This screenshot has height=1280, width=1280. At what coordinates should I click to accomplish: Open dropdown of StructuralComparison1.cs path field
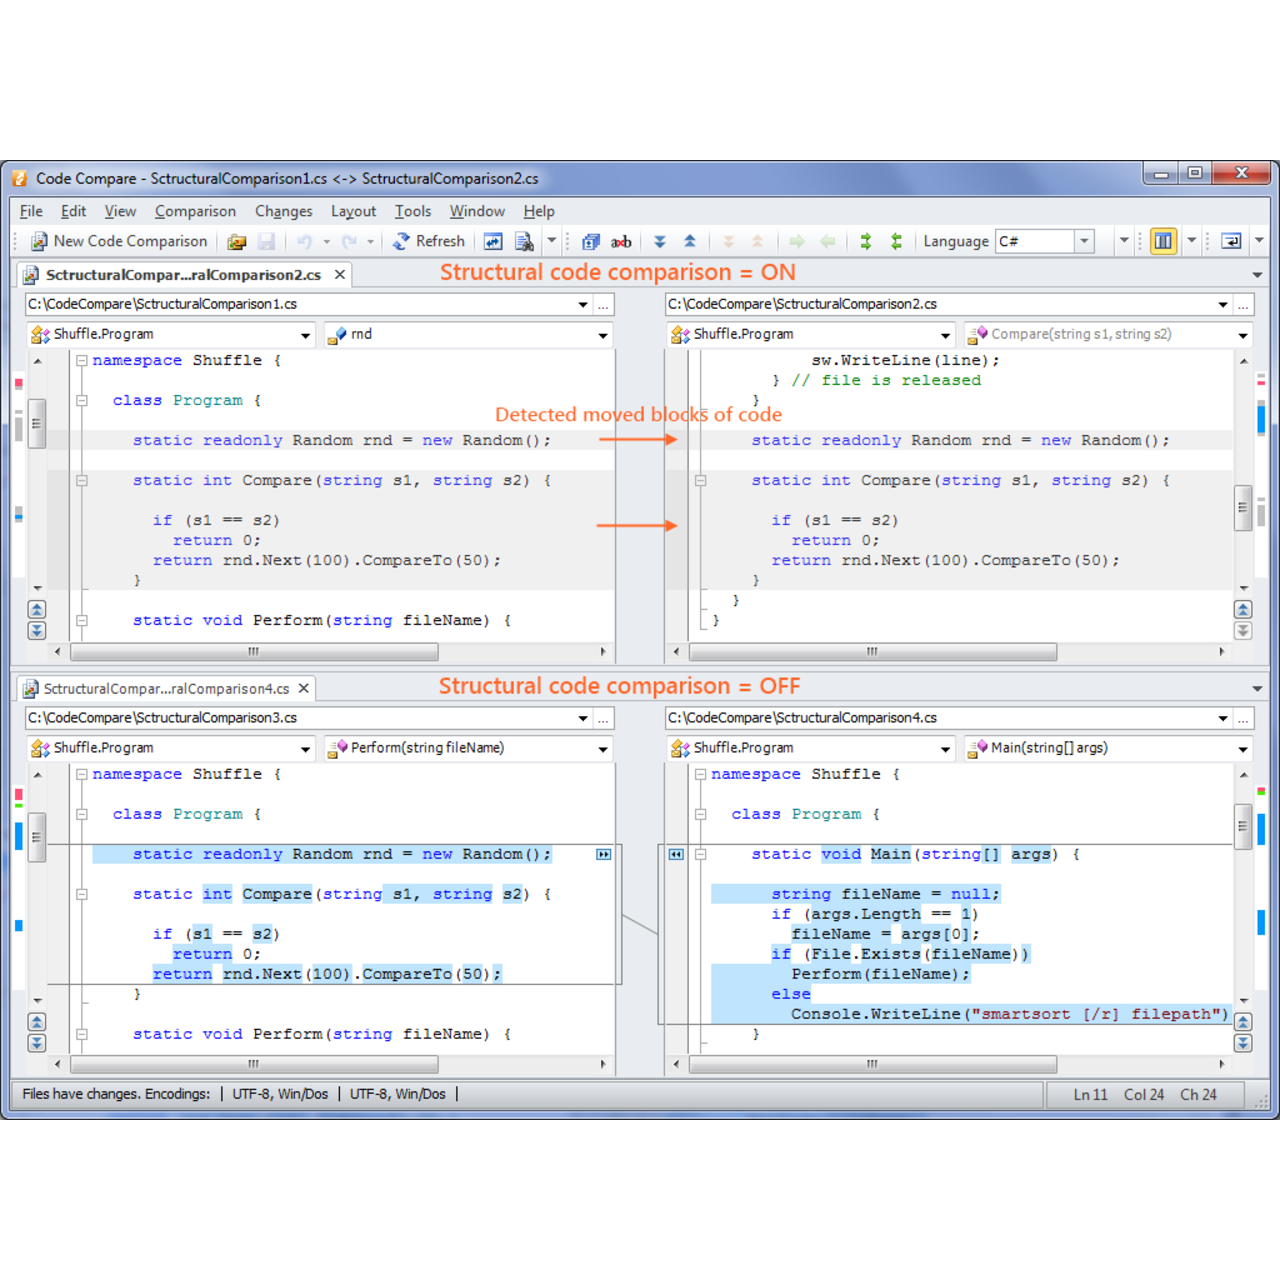[583, 304]
